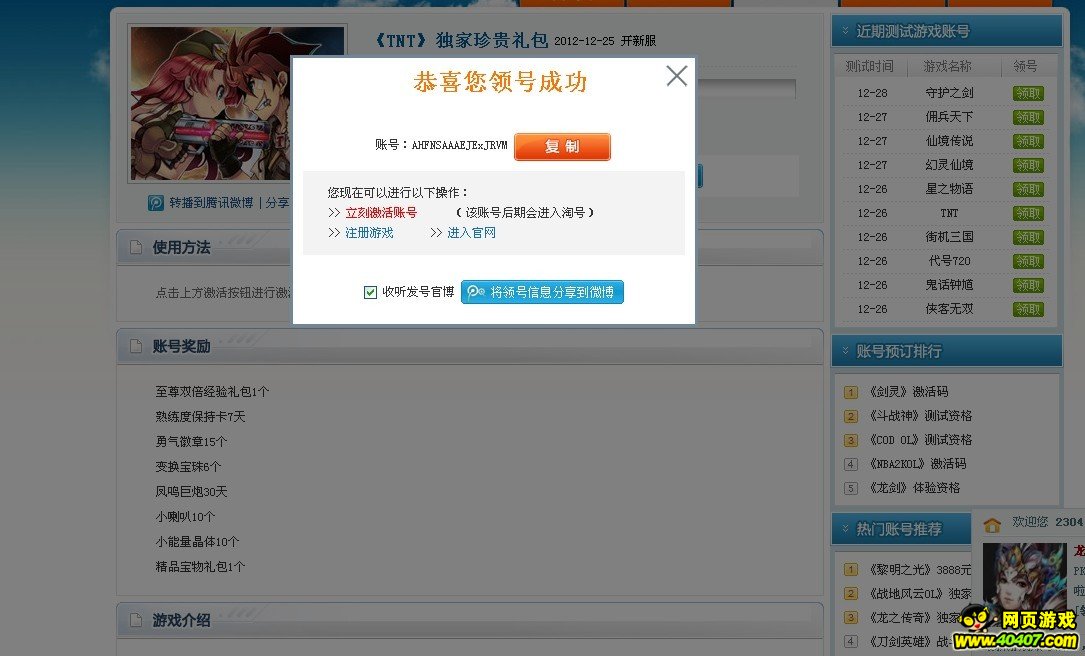Open the 街机三国 entry
The width and height of the screenshot is (1085, 656).
click(x=949, y=237)
